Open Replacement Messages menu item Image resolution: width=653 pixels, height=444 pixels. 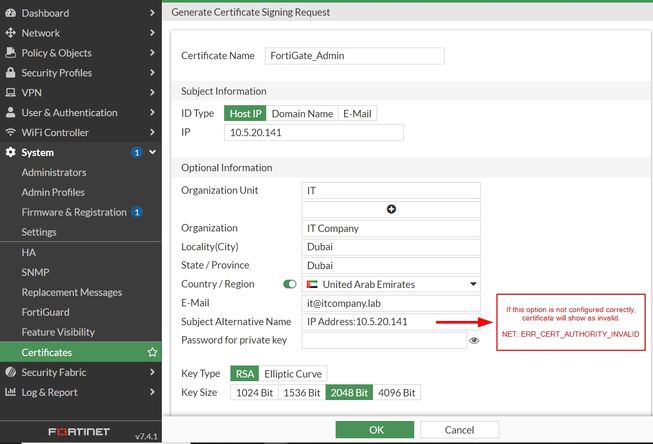72,292
